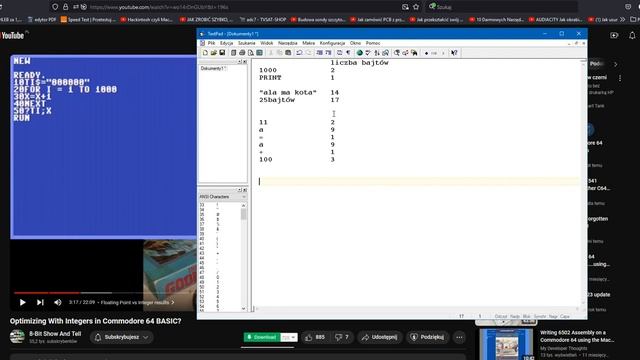Image resolution: width=640 pixels, height=360 pixels.
Task: Open chapter "Floating Point vs Integer results"
Action: 137,302
